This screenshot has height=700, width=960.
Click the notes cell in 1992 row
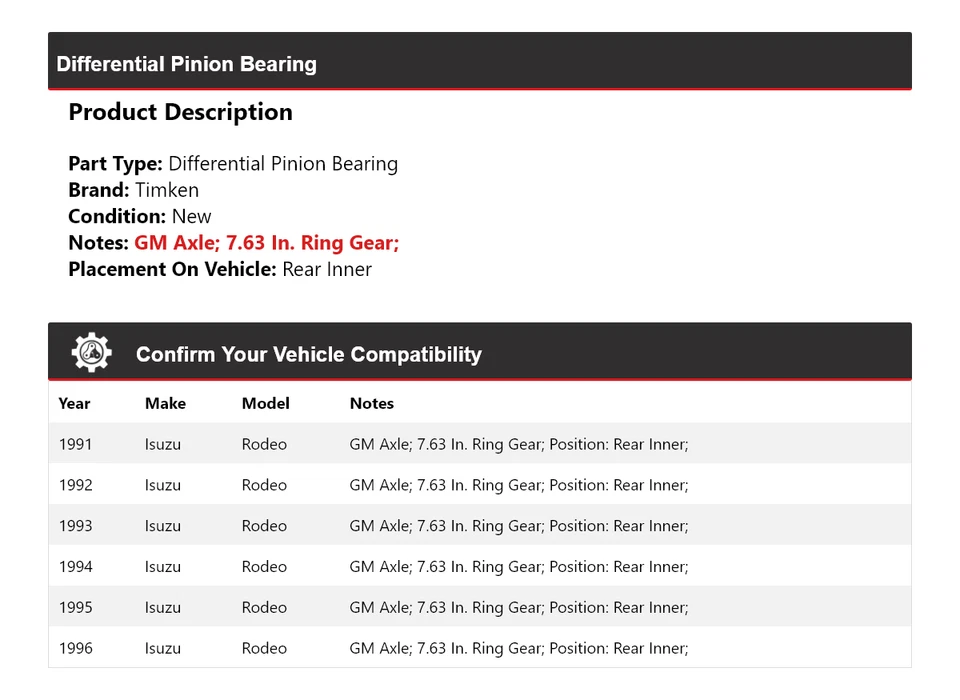coord(518,485)
